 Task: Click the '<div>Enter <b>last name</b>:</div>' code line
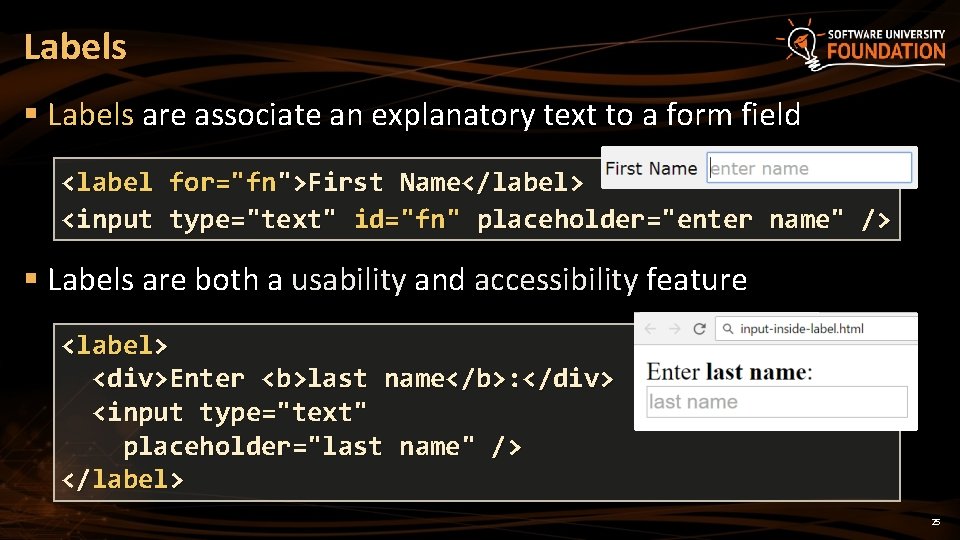[x=353, y=378]
